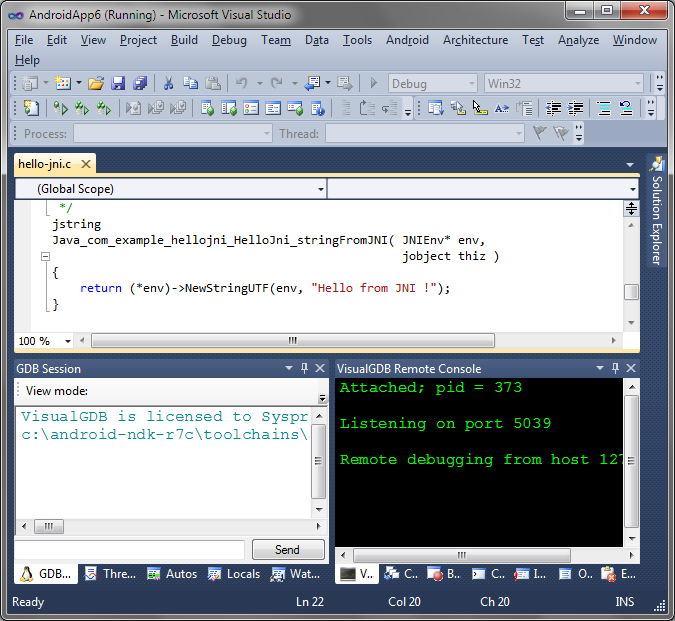This screenshot has width=675, height=621.
Task: Click the Display Word Completion icon
Action: [502, 108]
